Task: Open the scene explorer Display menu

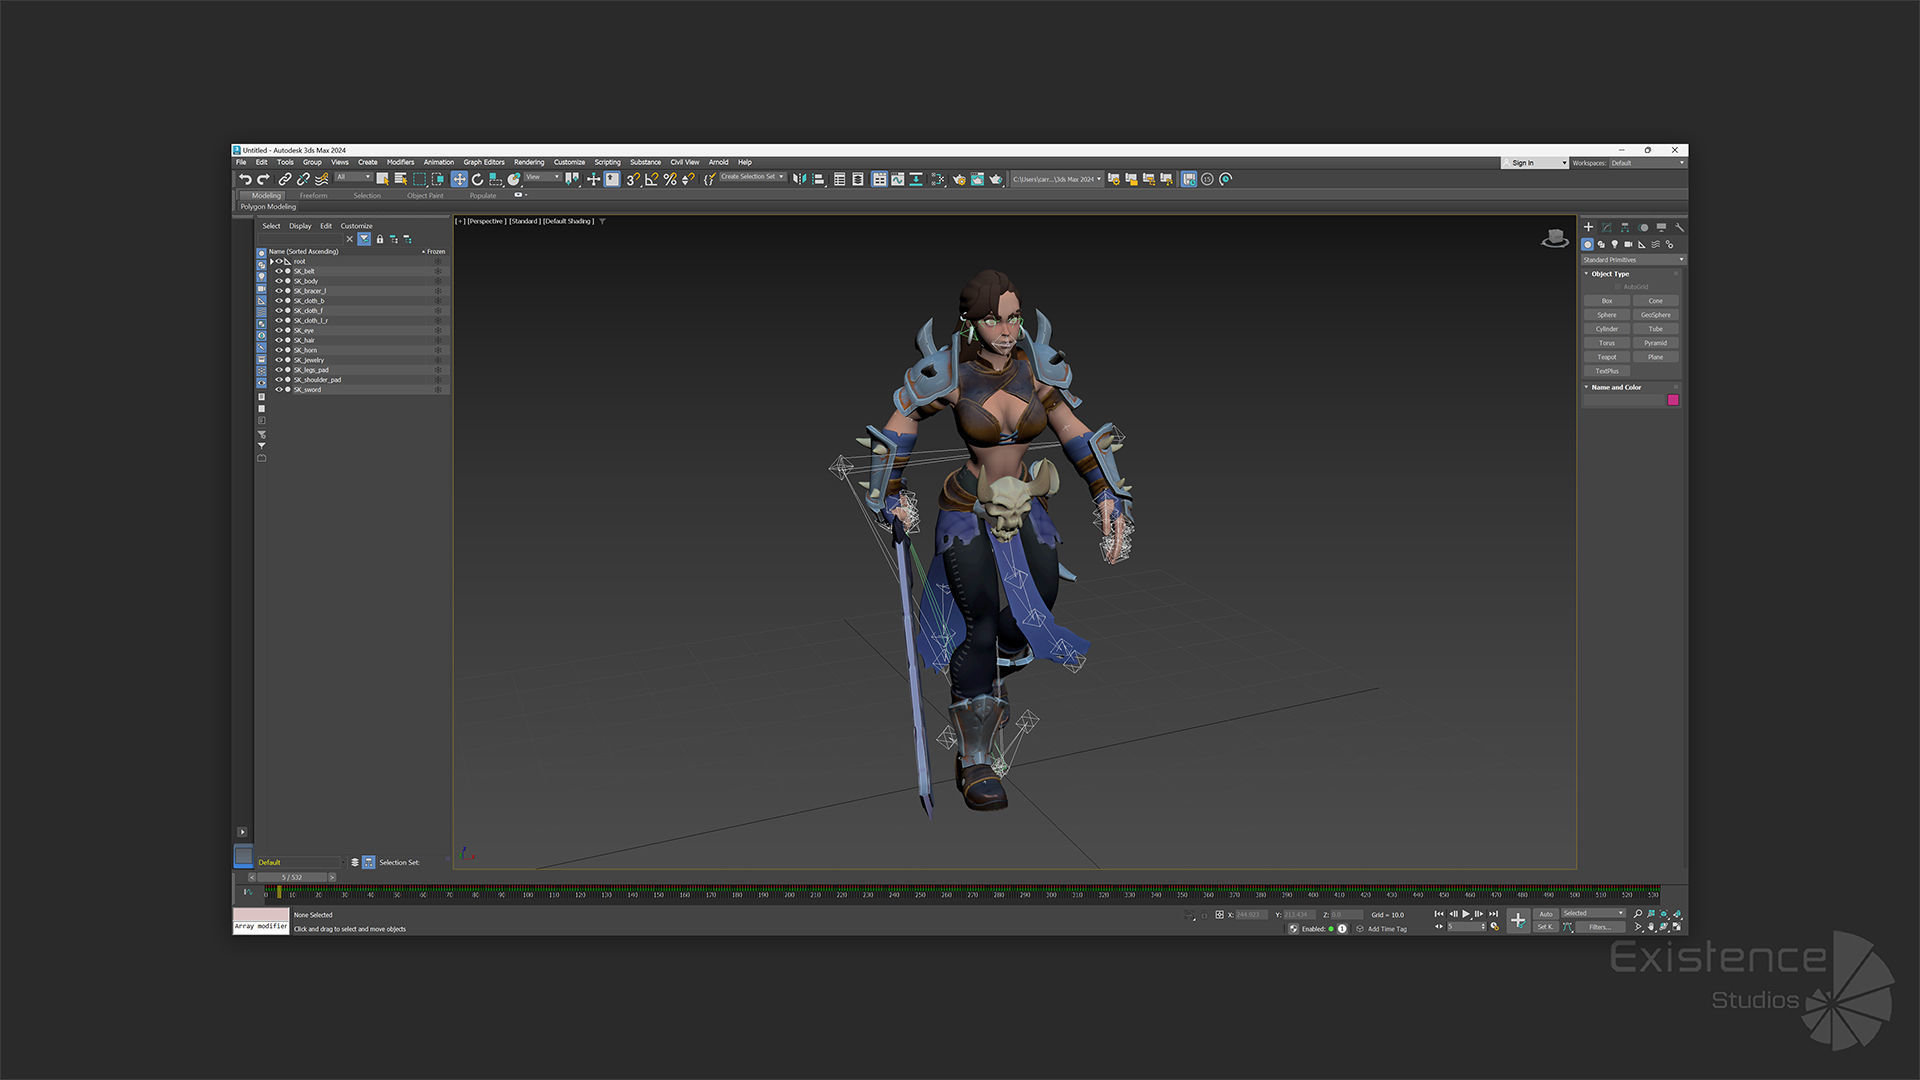Action: click(300, 226)
